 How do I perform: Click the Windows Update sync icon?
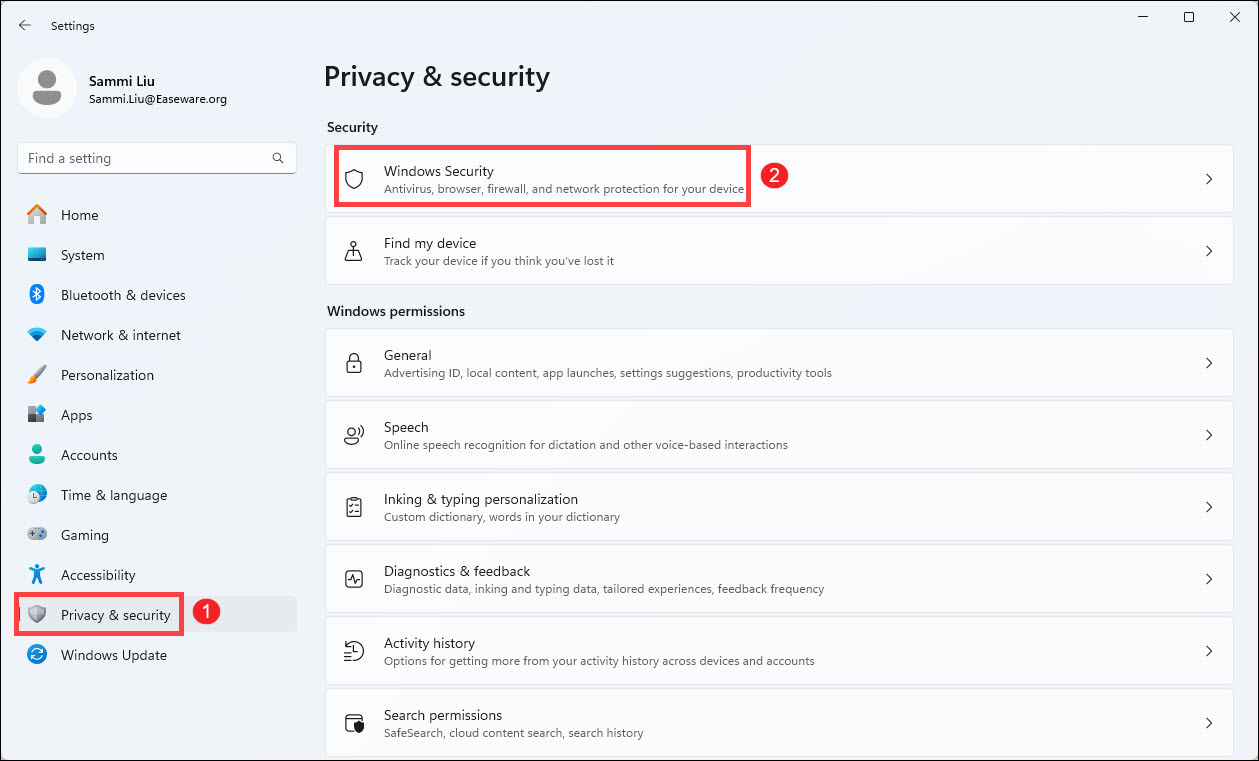pos(37,655)
